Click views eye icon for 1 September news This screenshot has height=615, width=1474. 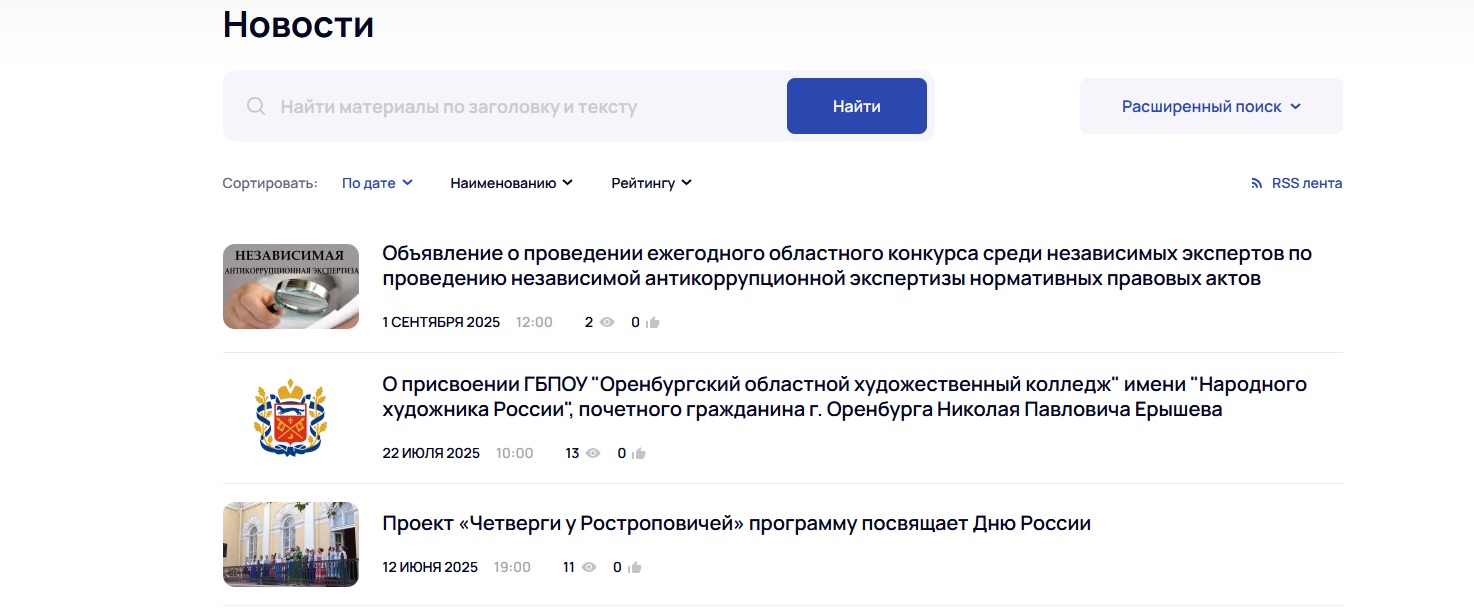(605, 322)
